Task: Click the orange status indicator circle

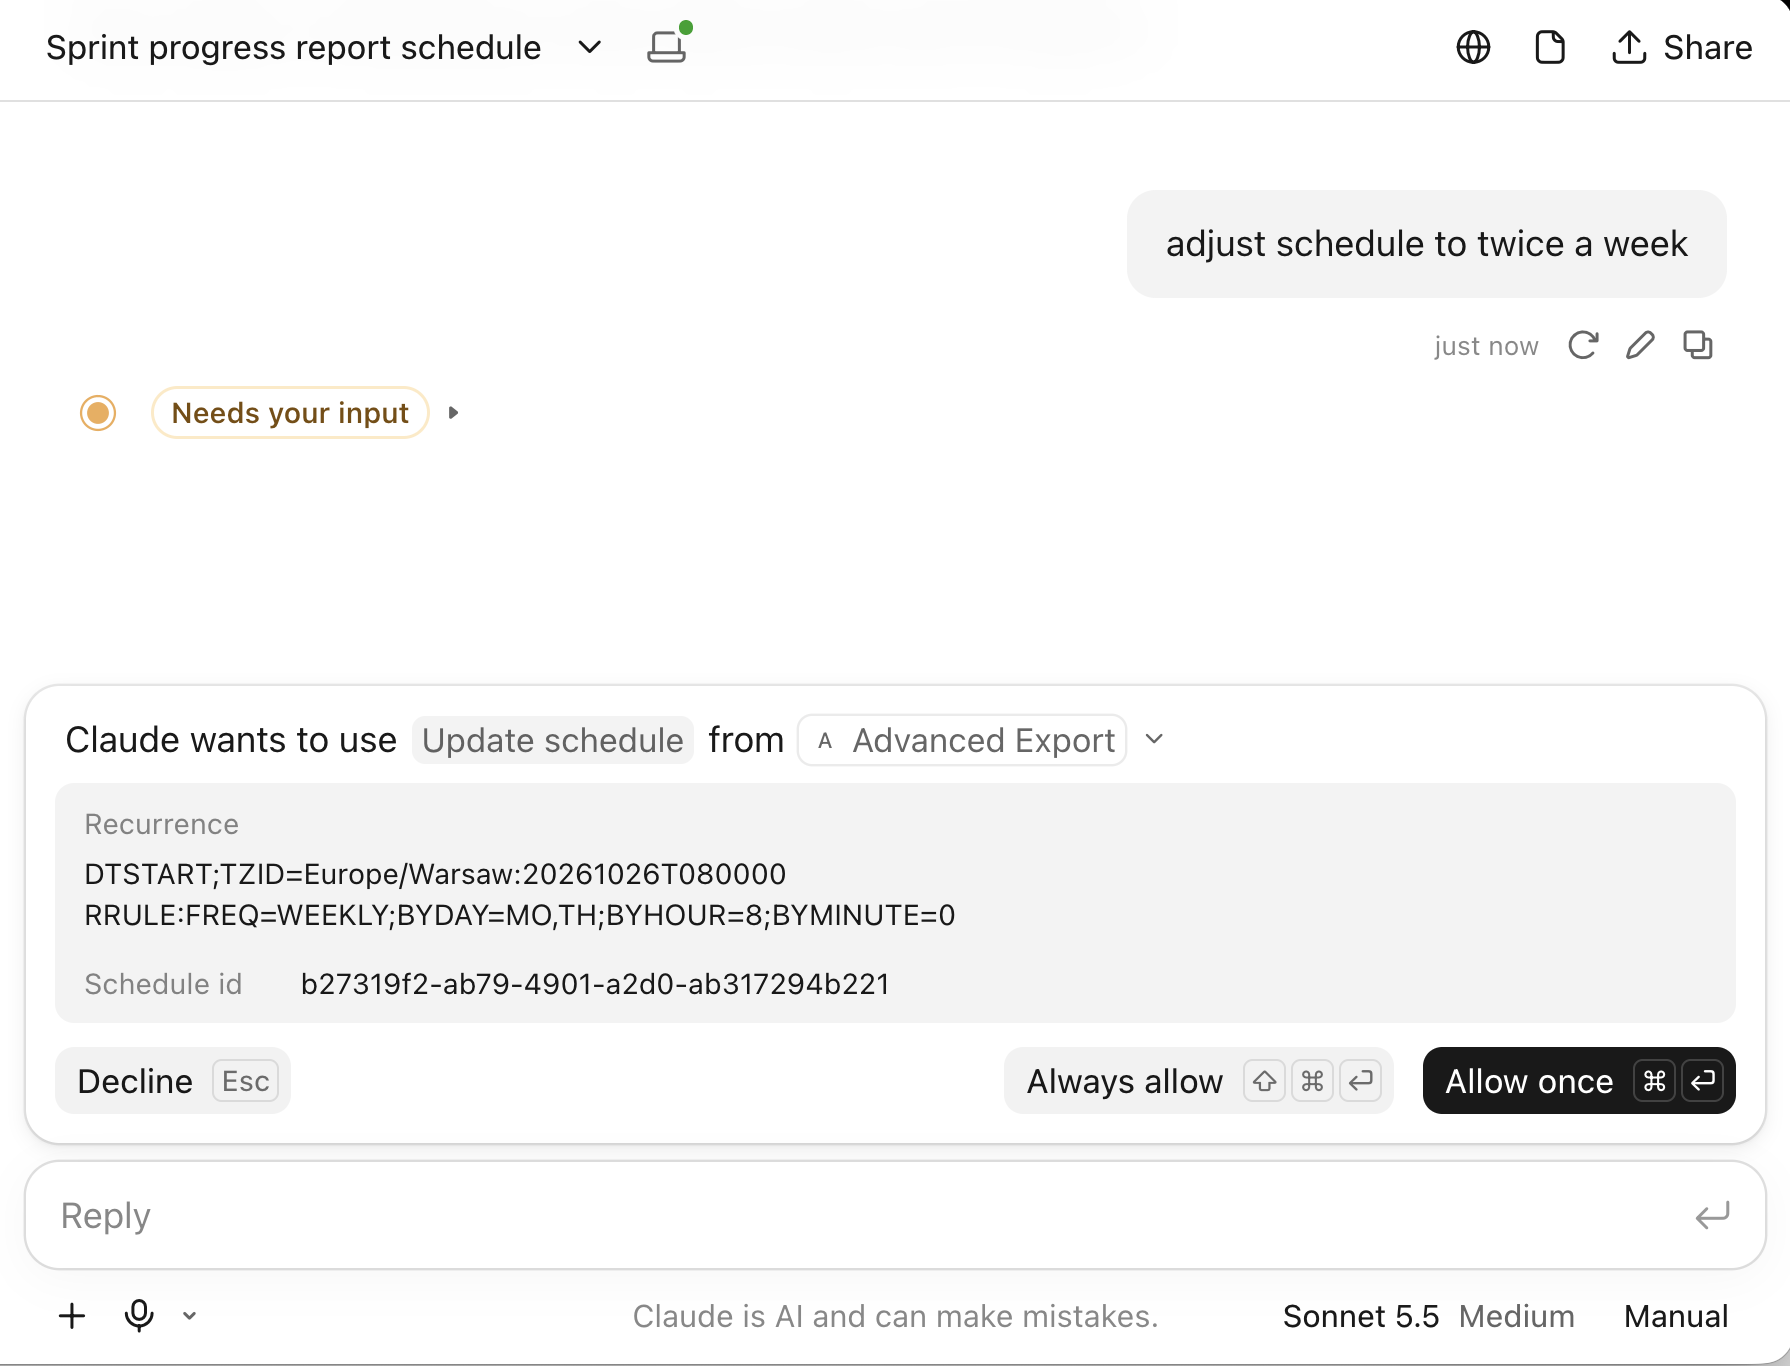Action: click(98, 413)
